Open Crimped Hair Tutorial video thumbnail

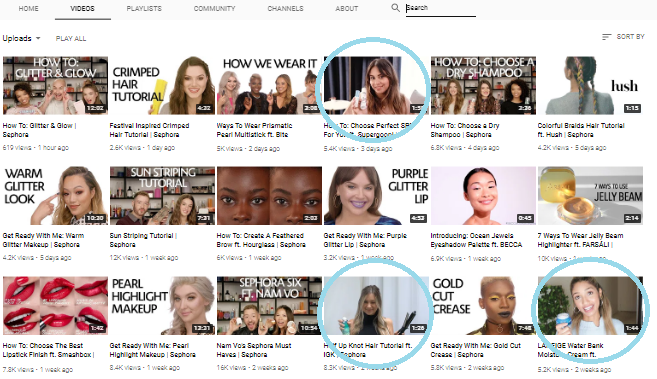click(x=162, y=85)
